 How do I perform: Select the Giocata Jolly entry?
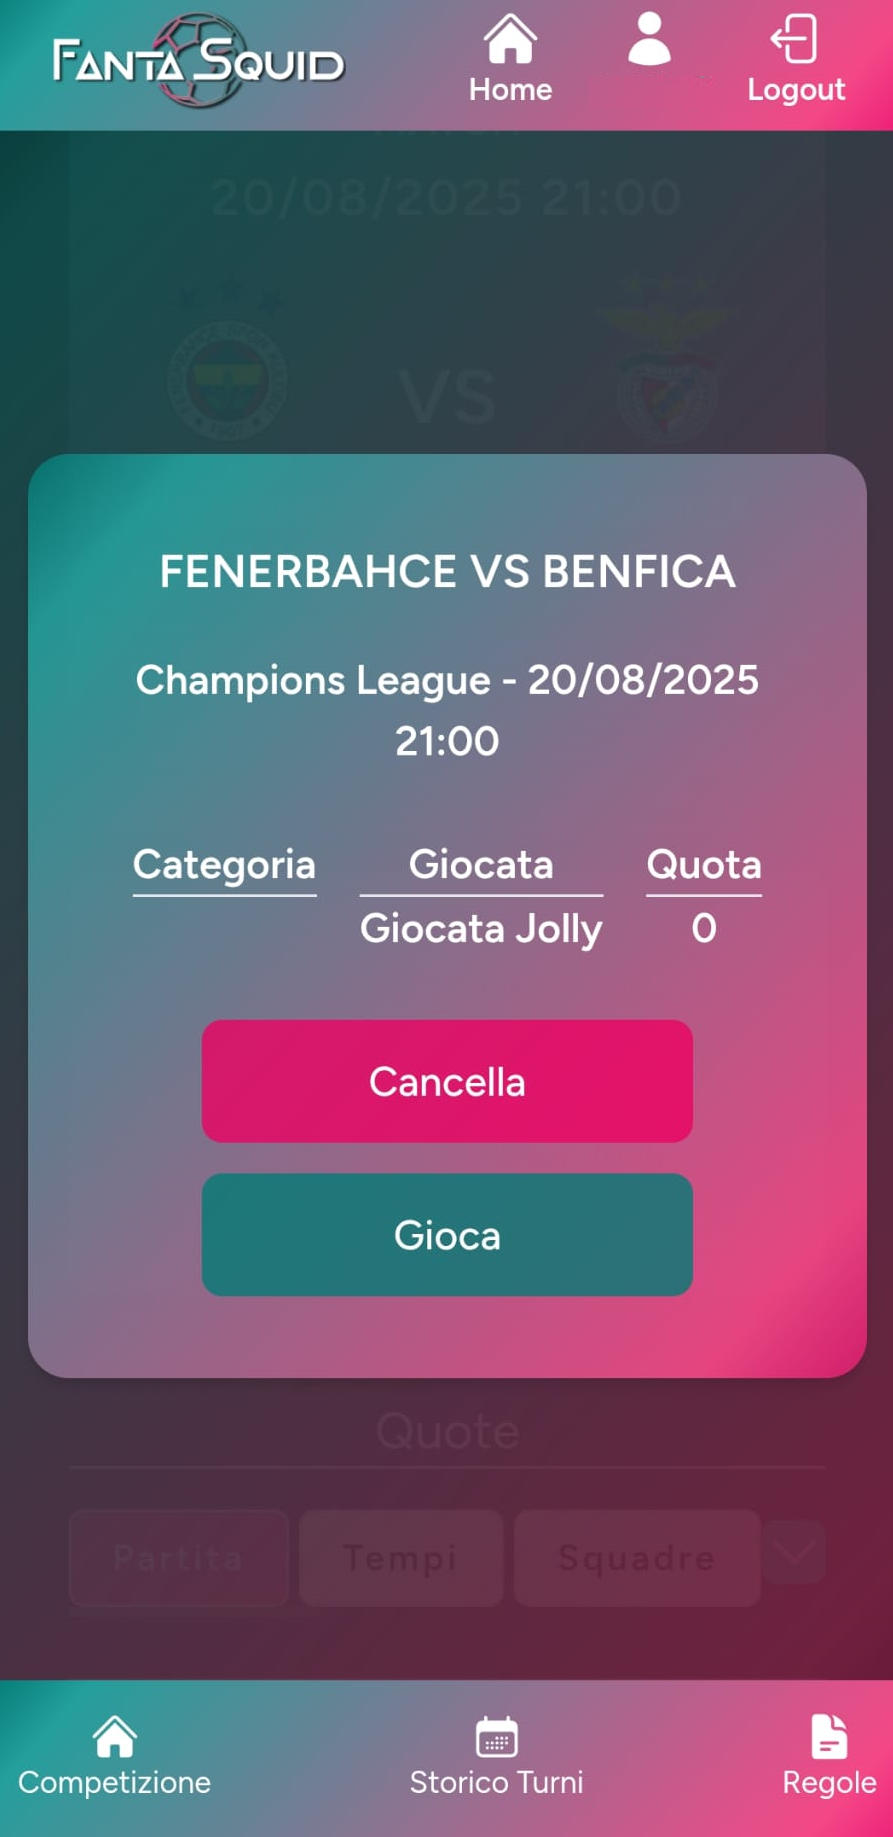click(481, 929)
